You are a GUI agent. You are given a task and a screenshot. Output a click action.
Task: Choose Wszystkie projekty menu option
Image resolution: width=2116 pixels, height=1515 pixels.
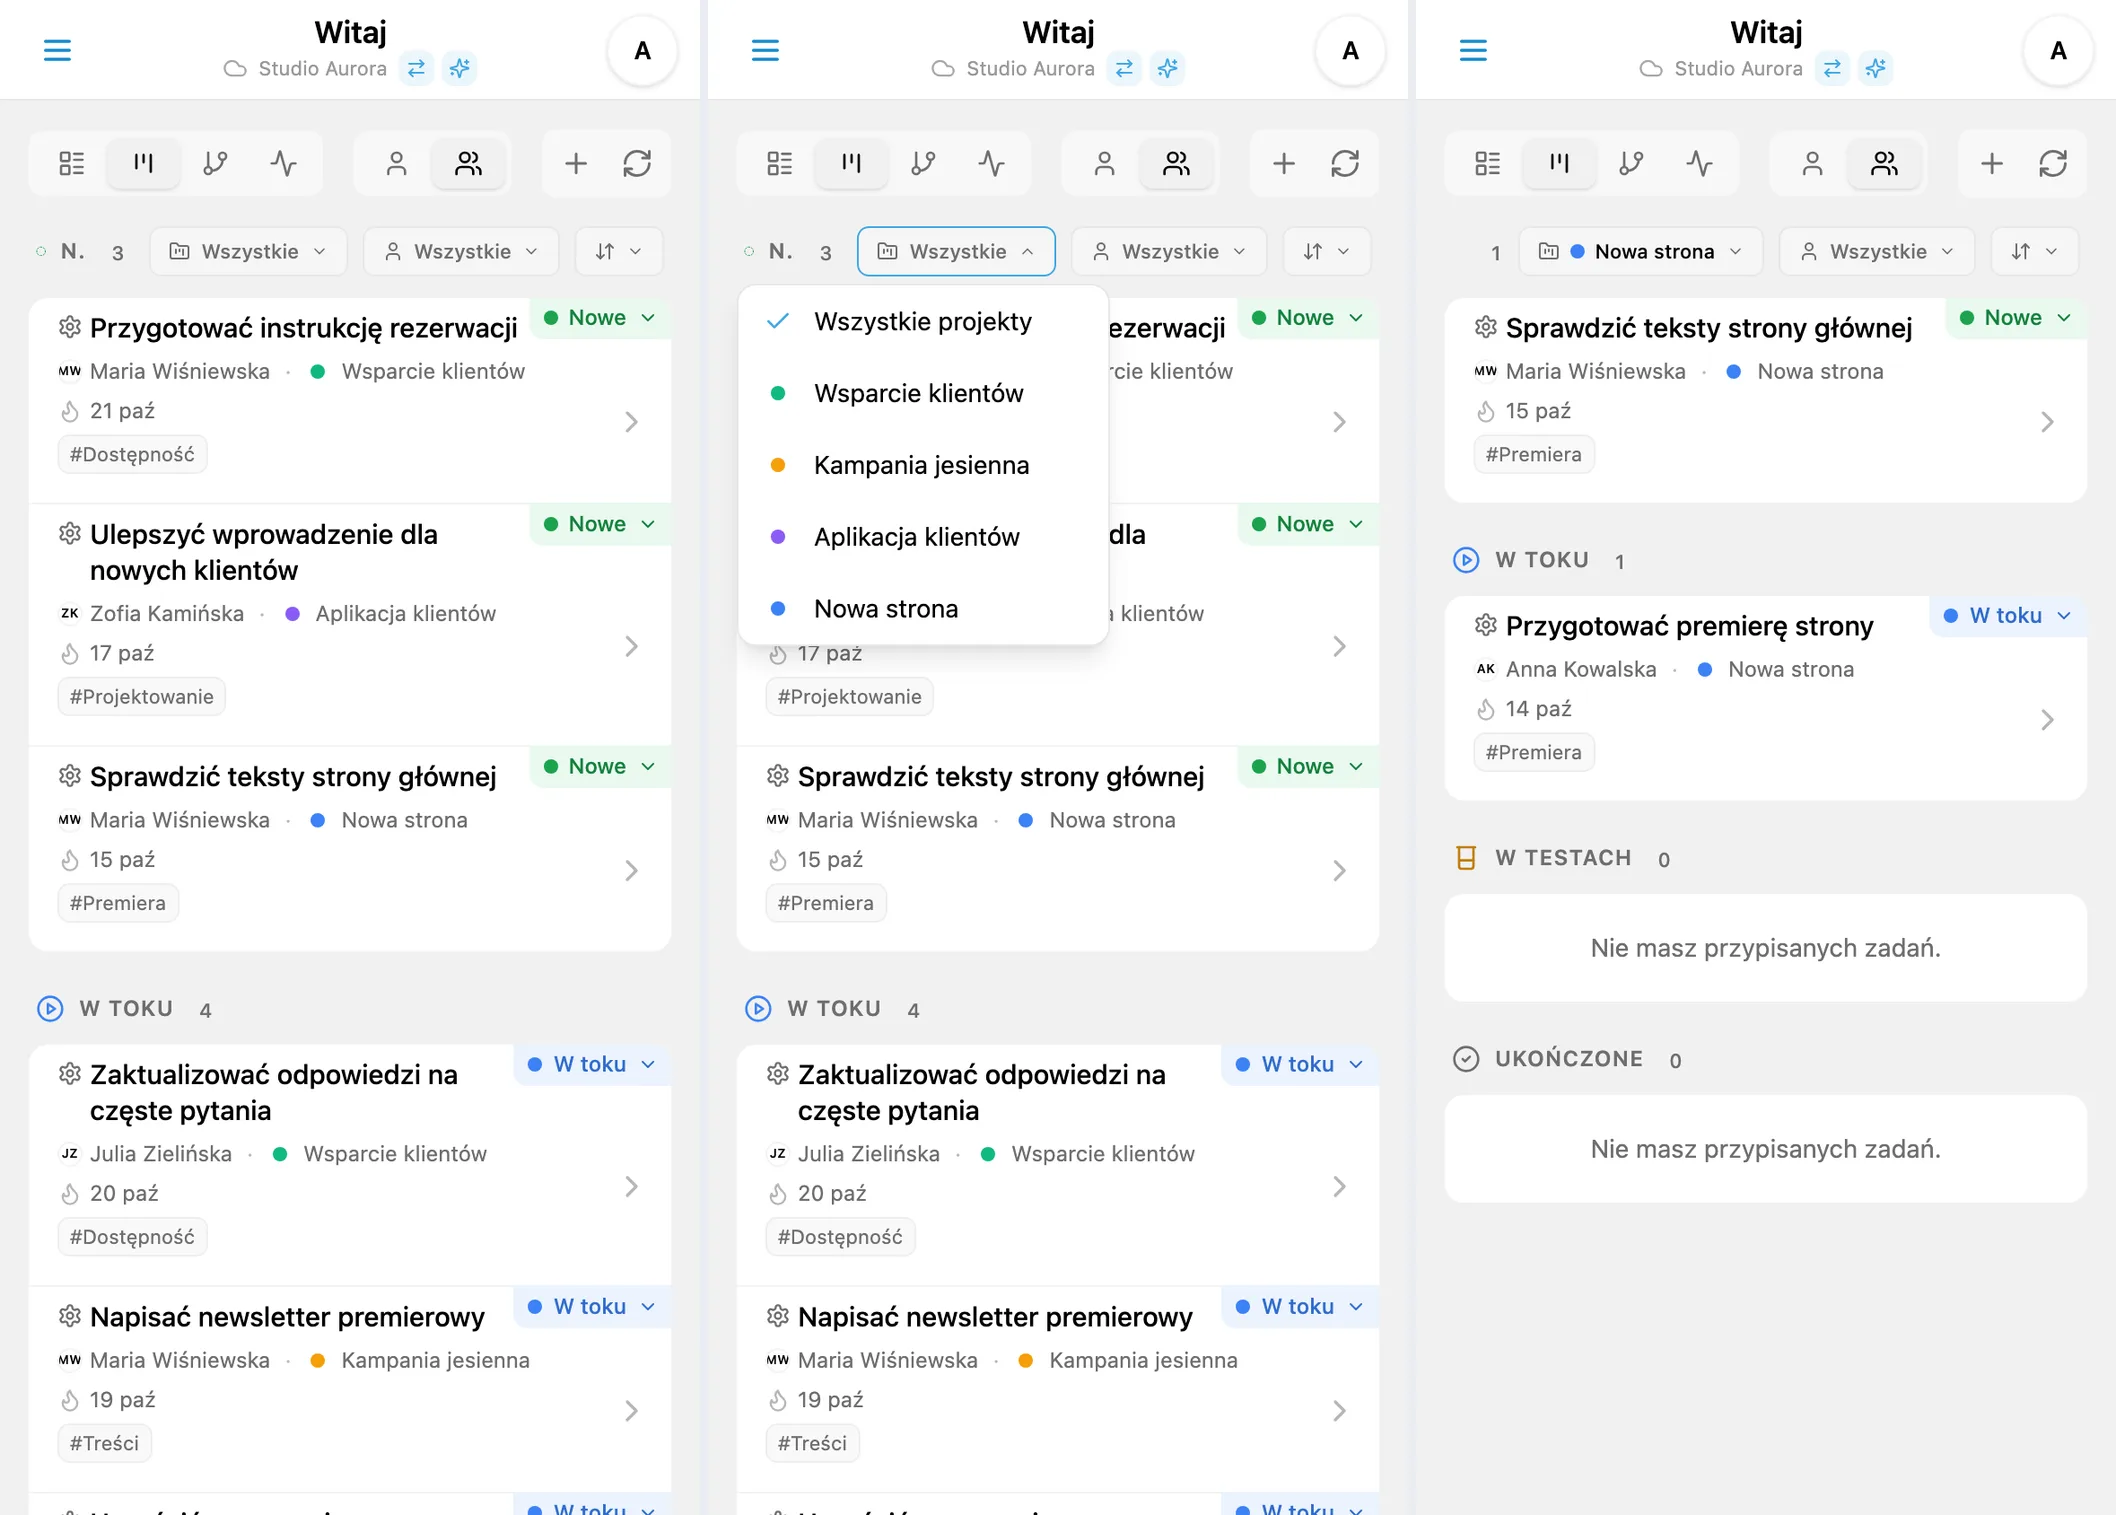[922, 321]
